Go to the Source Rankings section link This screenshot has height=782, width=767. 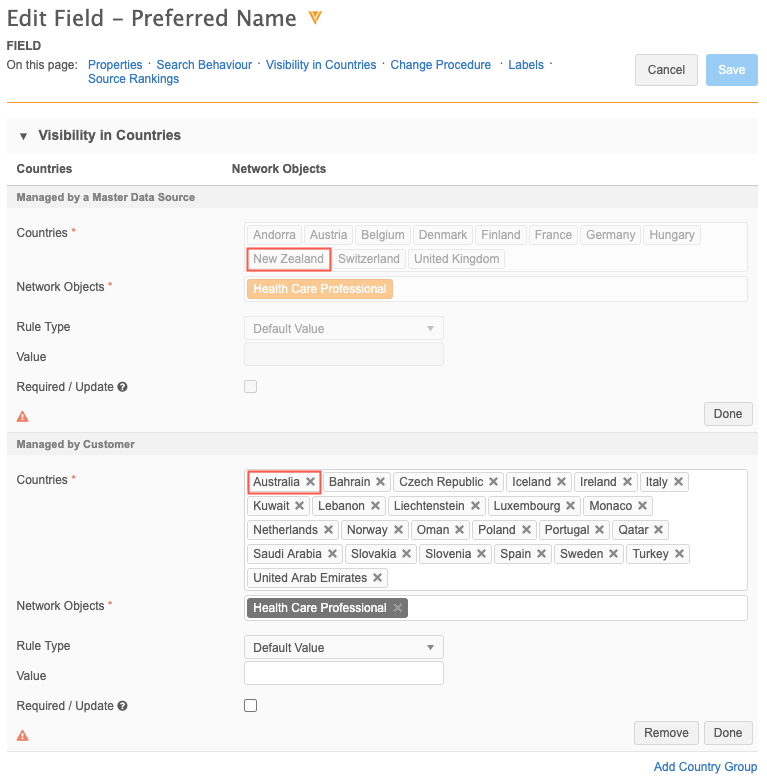pyautogui.click(x=133, y=79)
